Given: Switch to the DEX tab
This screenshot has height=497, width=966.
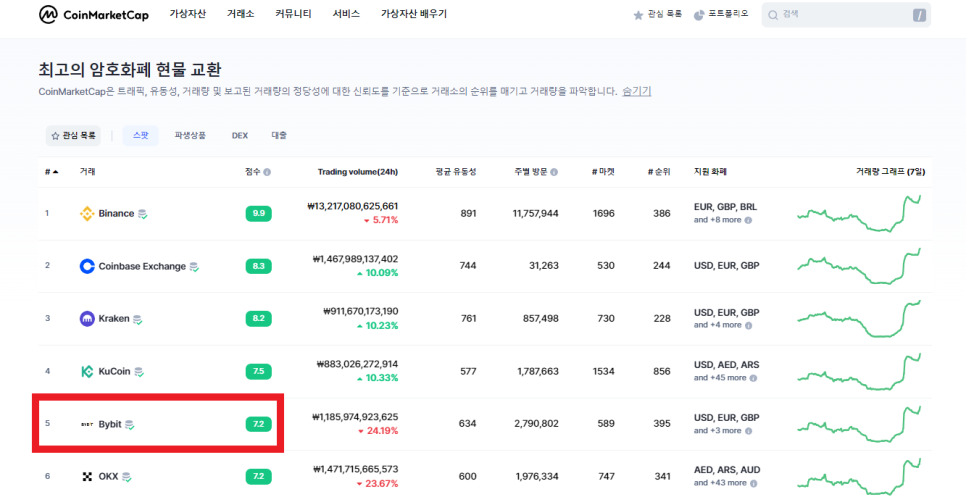Looking at the screenshot, I should pyautogui.click(x=240, y=135).
